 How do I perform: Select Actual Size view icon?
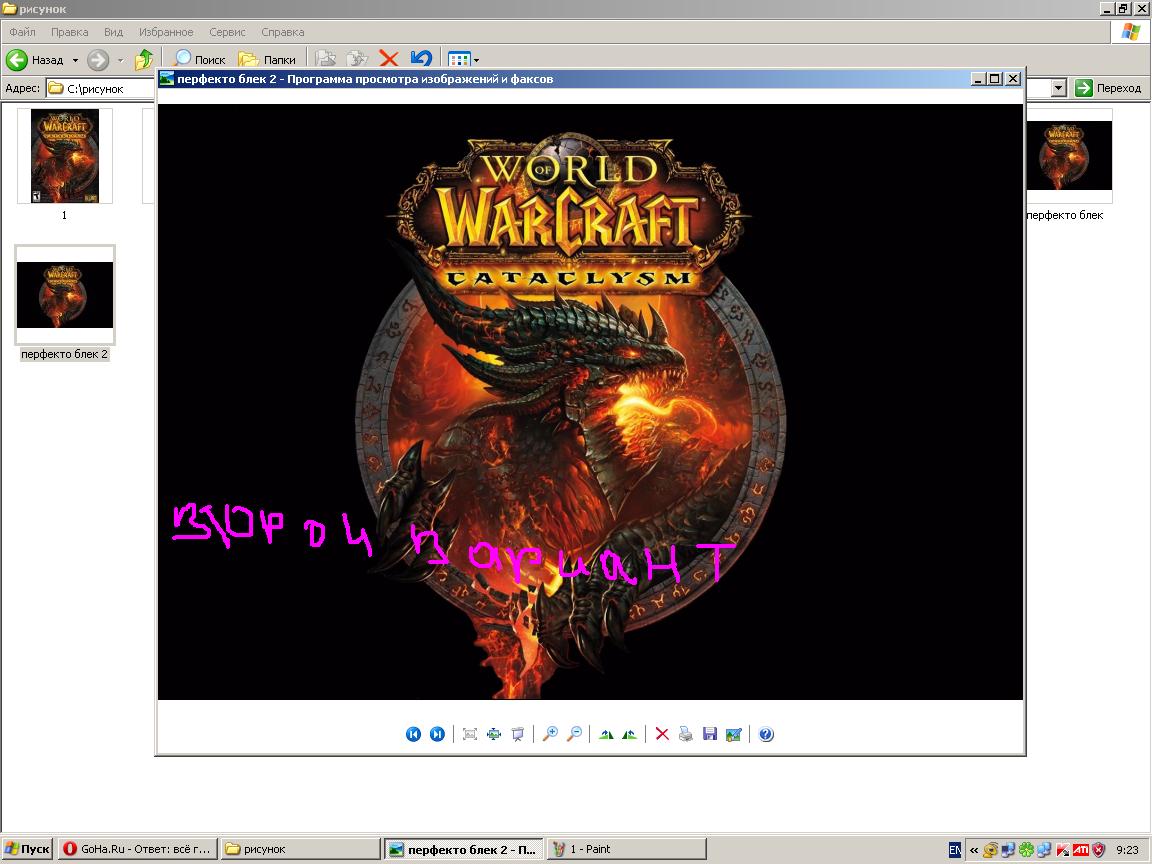(x=494, y=734)
